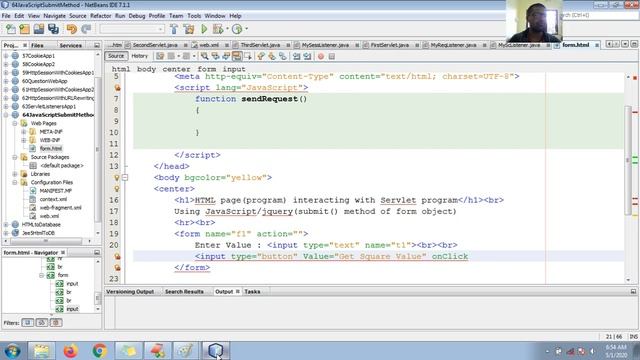Image resolution: width=640 pixels, height=360 pixels.
Task: Select form.html in the project tree
Action: 51,149
